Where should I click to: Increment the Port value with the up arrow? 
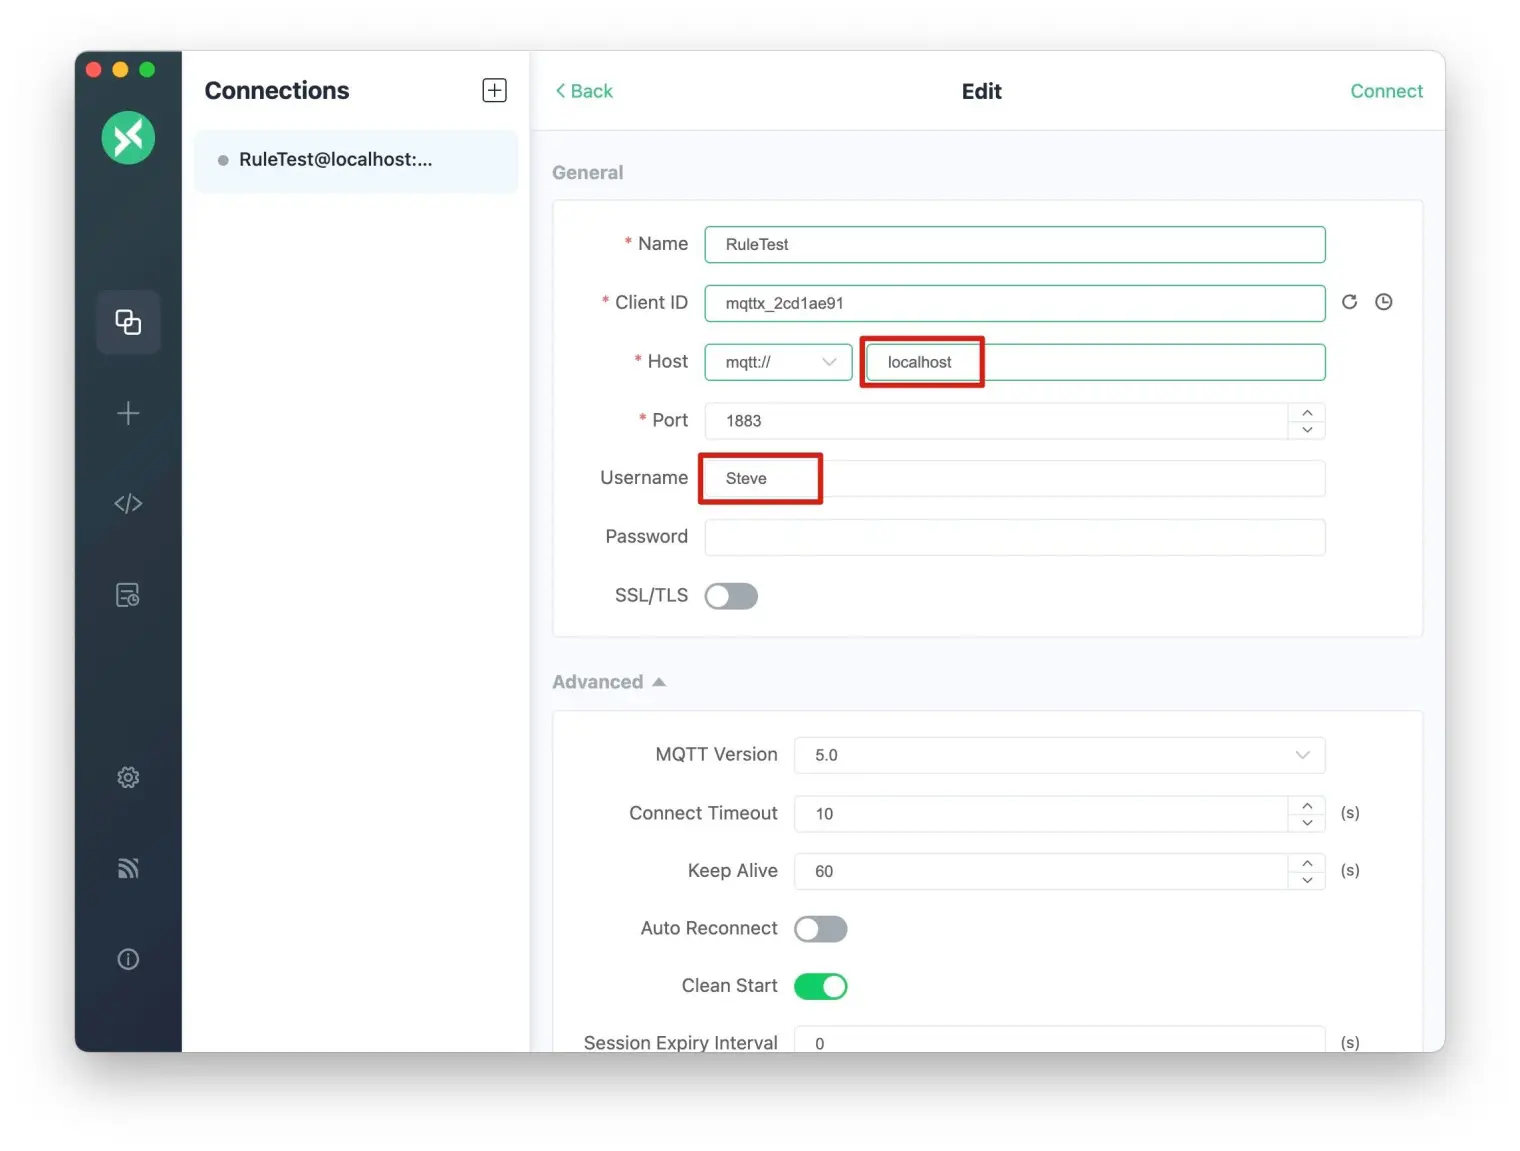coord(1307,413)
